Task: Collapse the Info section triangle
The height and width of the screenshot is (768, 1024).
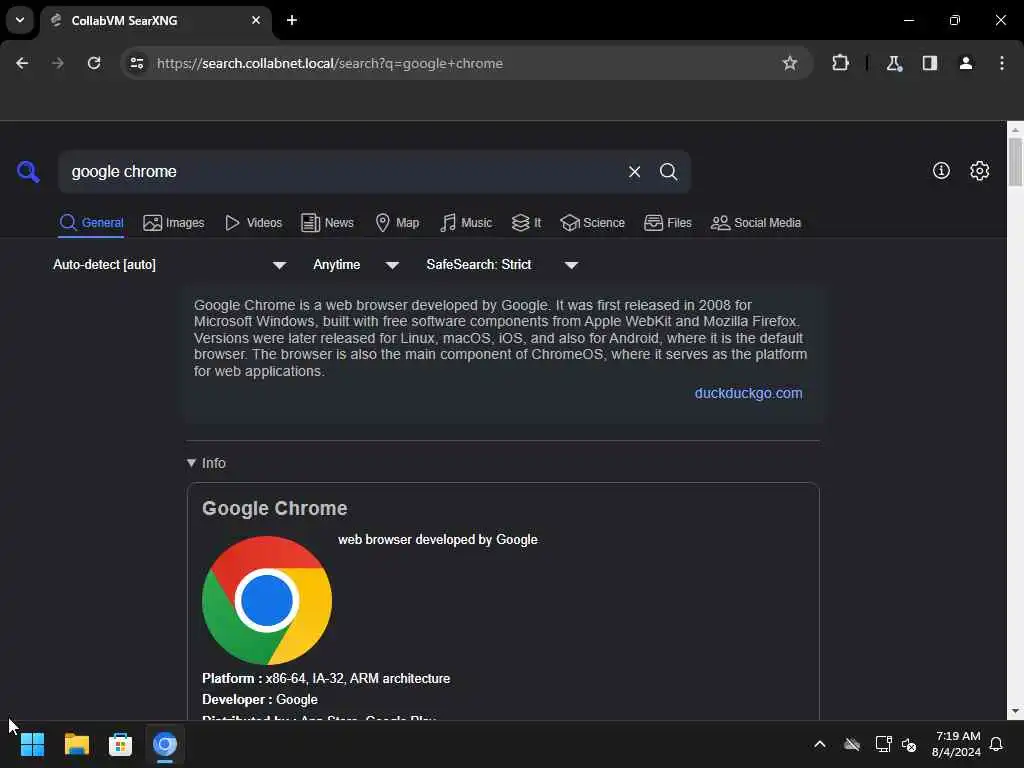Action: (191, 463)
